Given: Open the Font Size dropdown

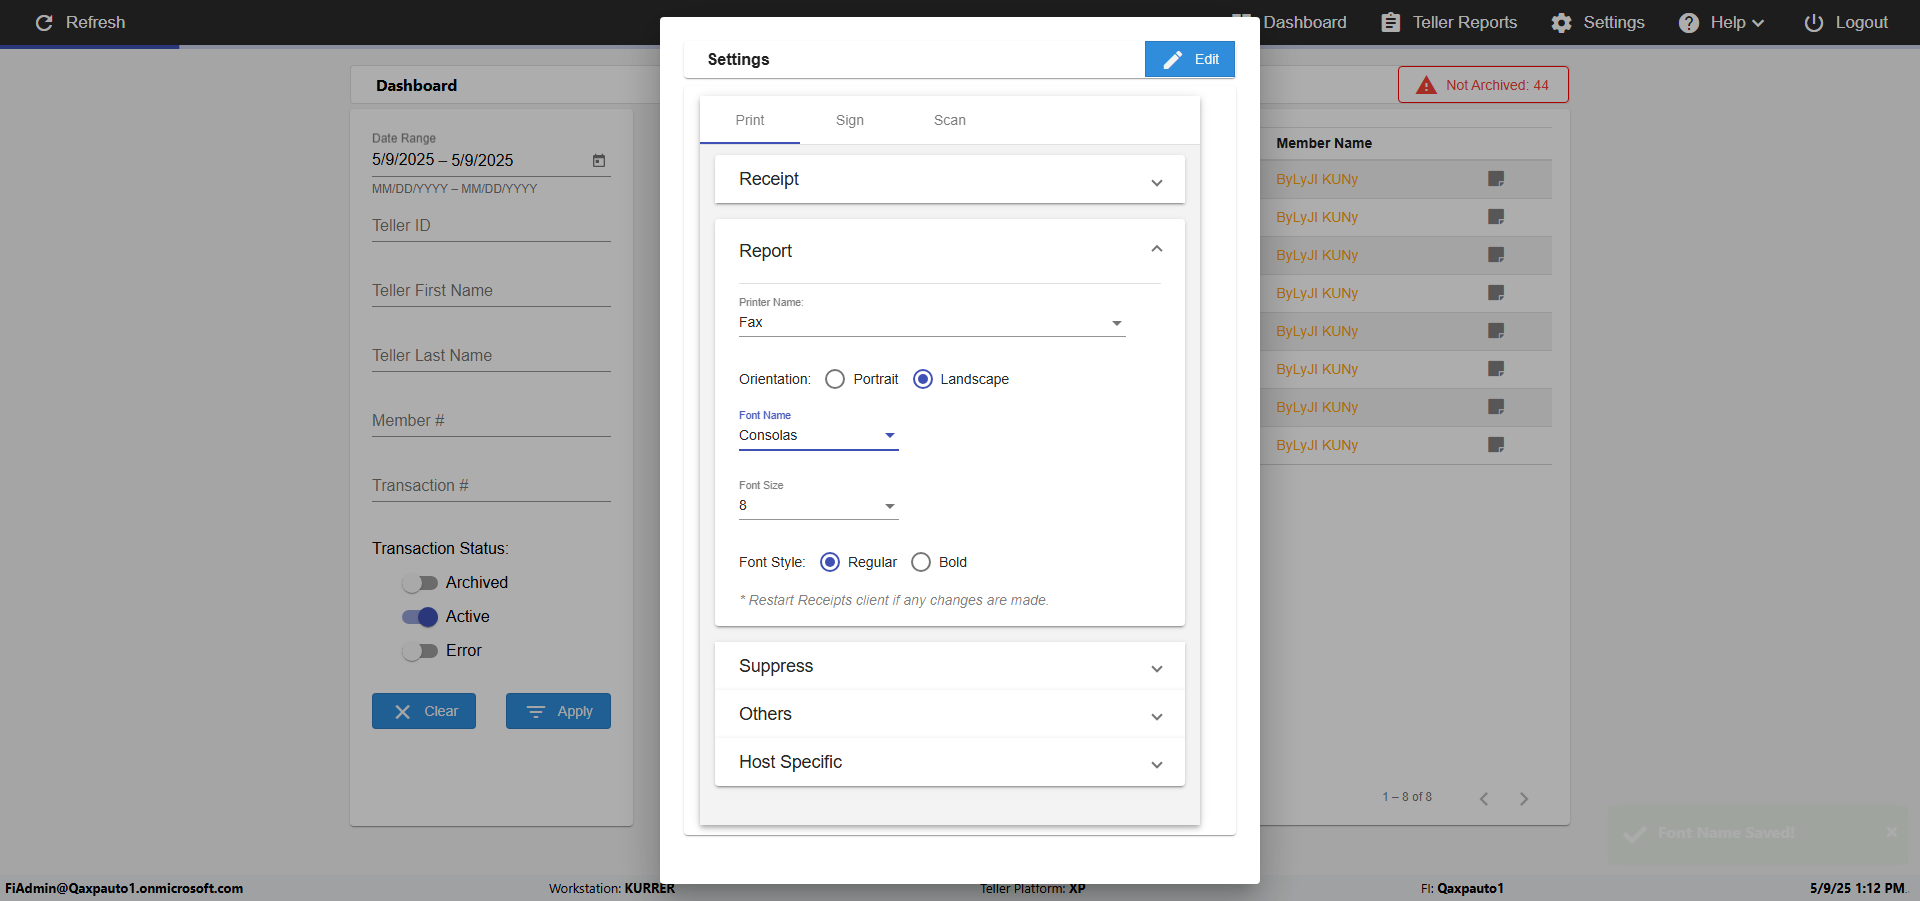Looking at the screenshot, I should pyautogui.click(x=818, y=505).
